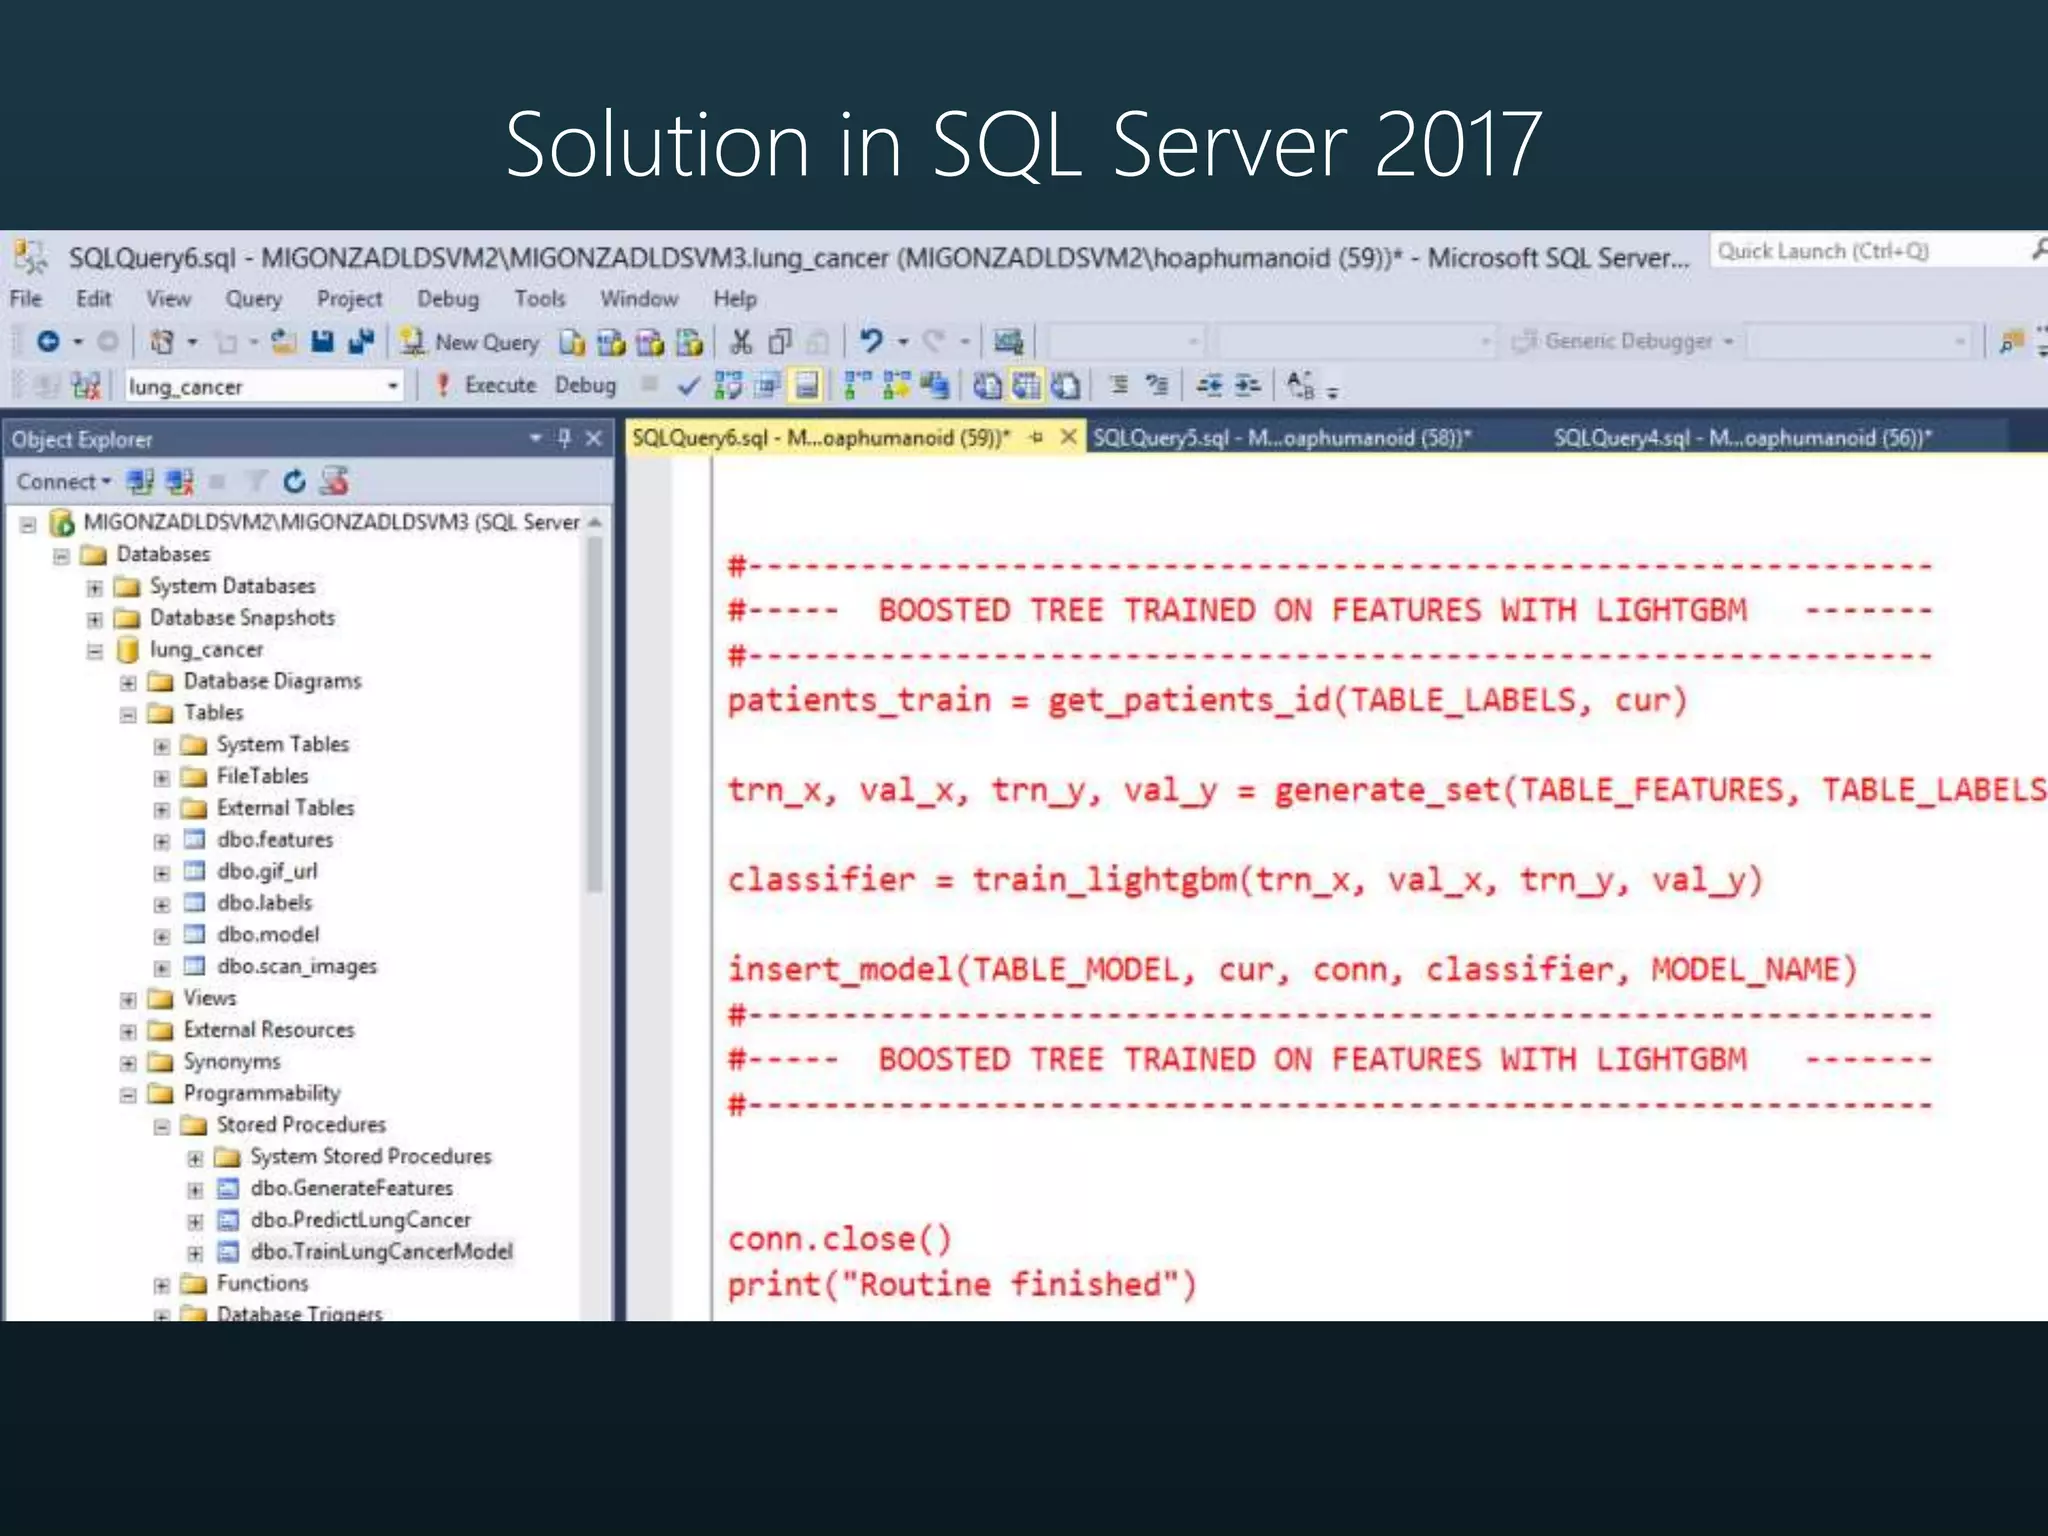Collapse the Stored Procedures node

pos(161,1126)
